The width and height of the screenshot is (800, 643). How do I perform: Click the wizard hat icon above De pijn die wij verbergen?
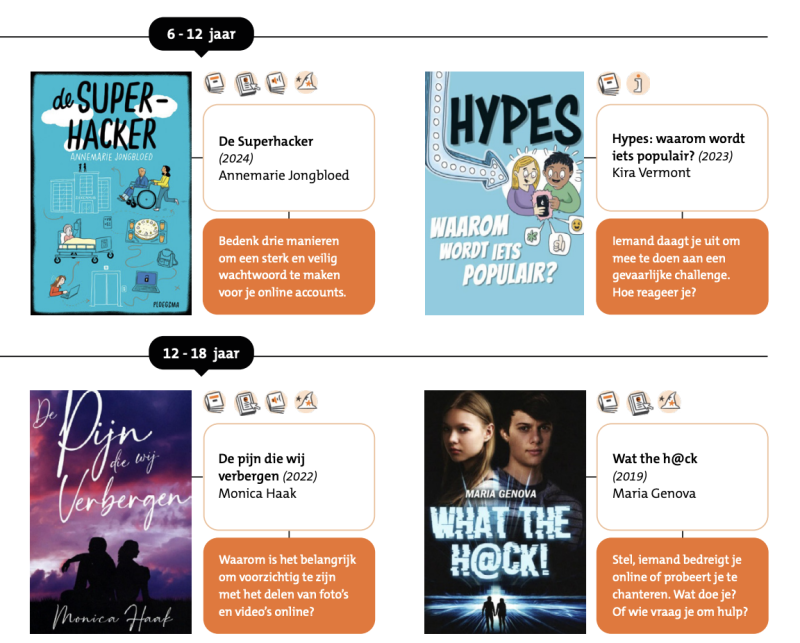click(307, 401)
